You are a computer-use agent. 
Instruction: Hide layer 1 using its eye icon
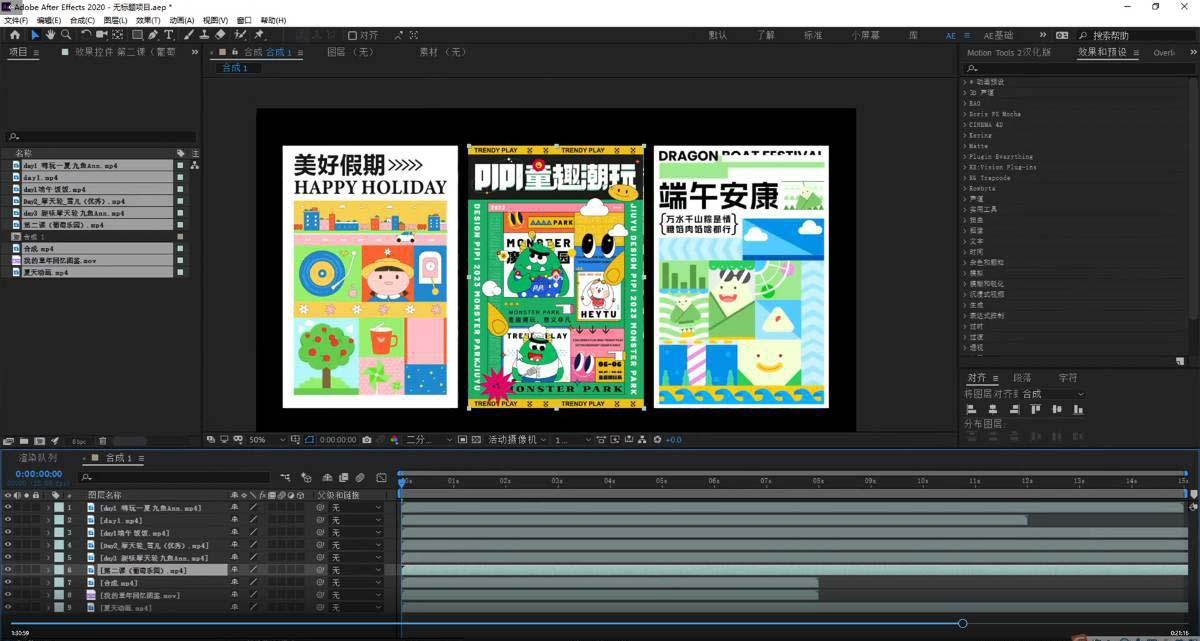point(8,508)
